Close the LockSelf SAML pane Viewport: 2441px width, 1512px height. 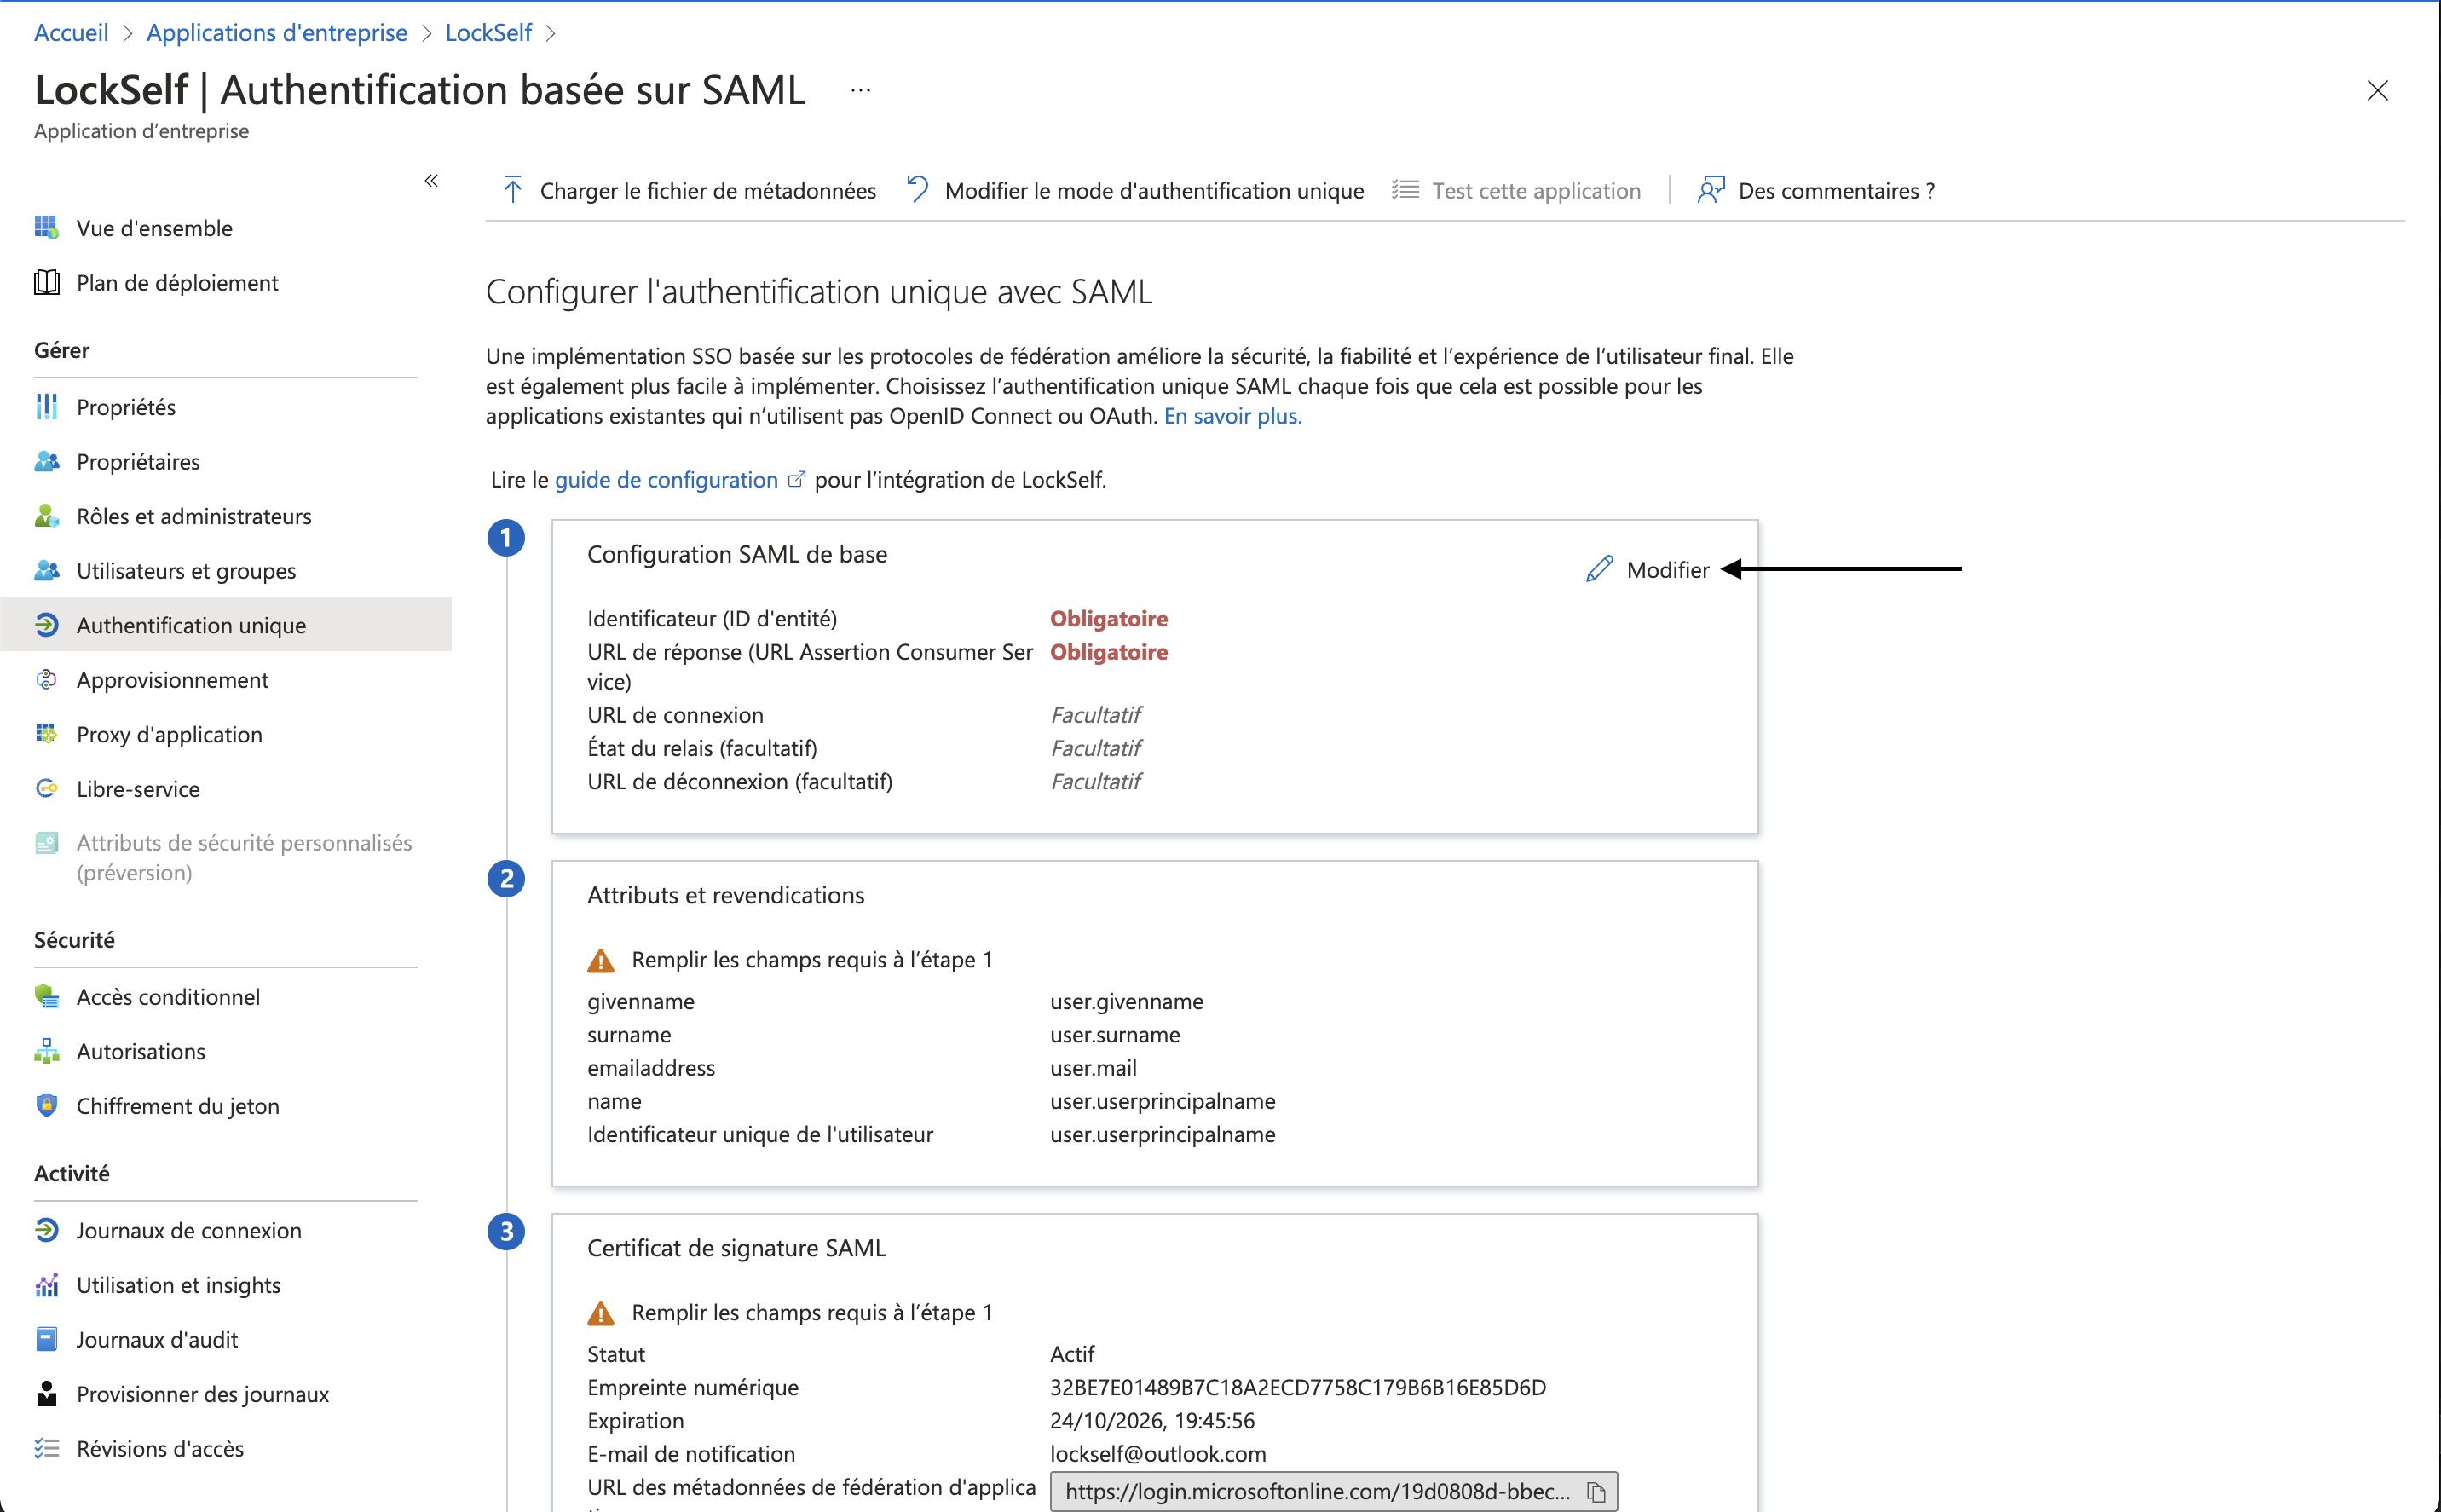pyautogui.click(x=2377, y=91)
